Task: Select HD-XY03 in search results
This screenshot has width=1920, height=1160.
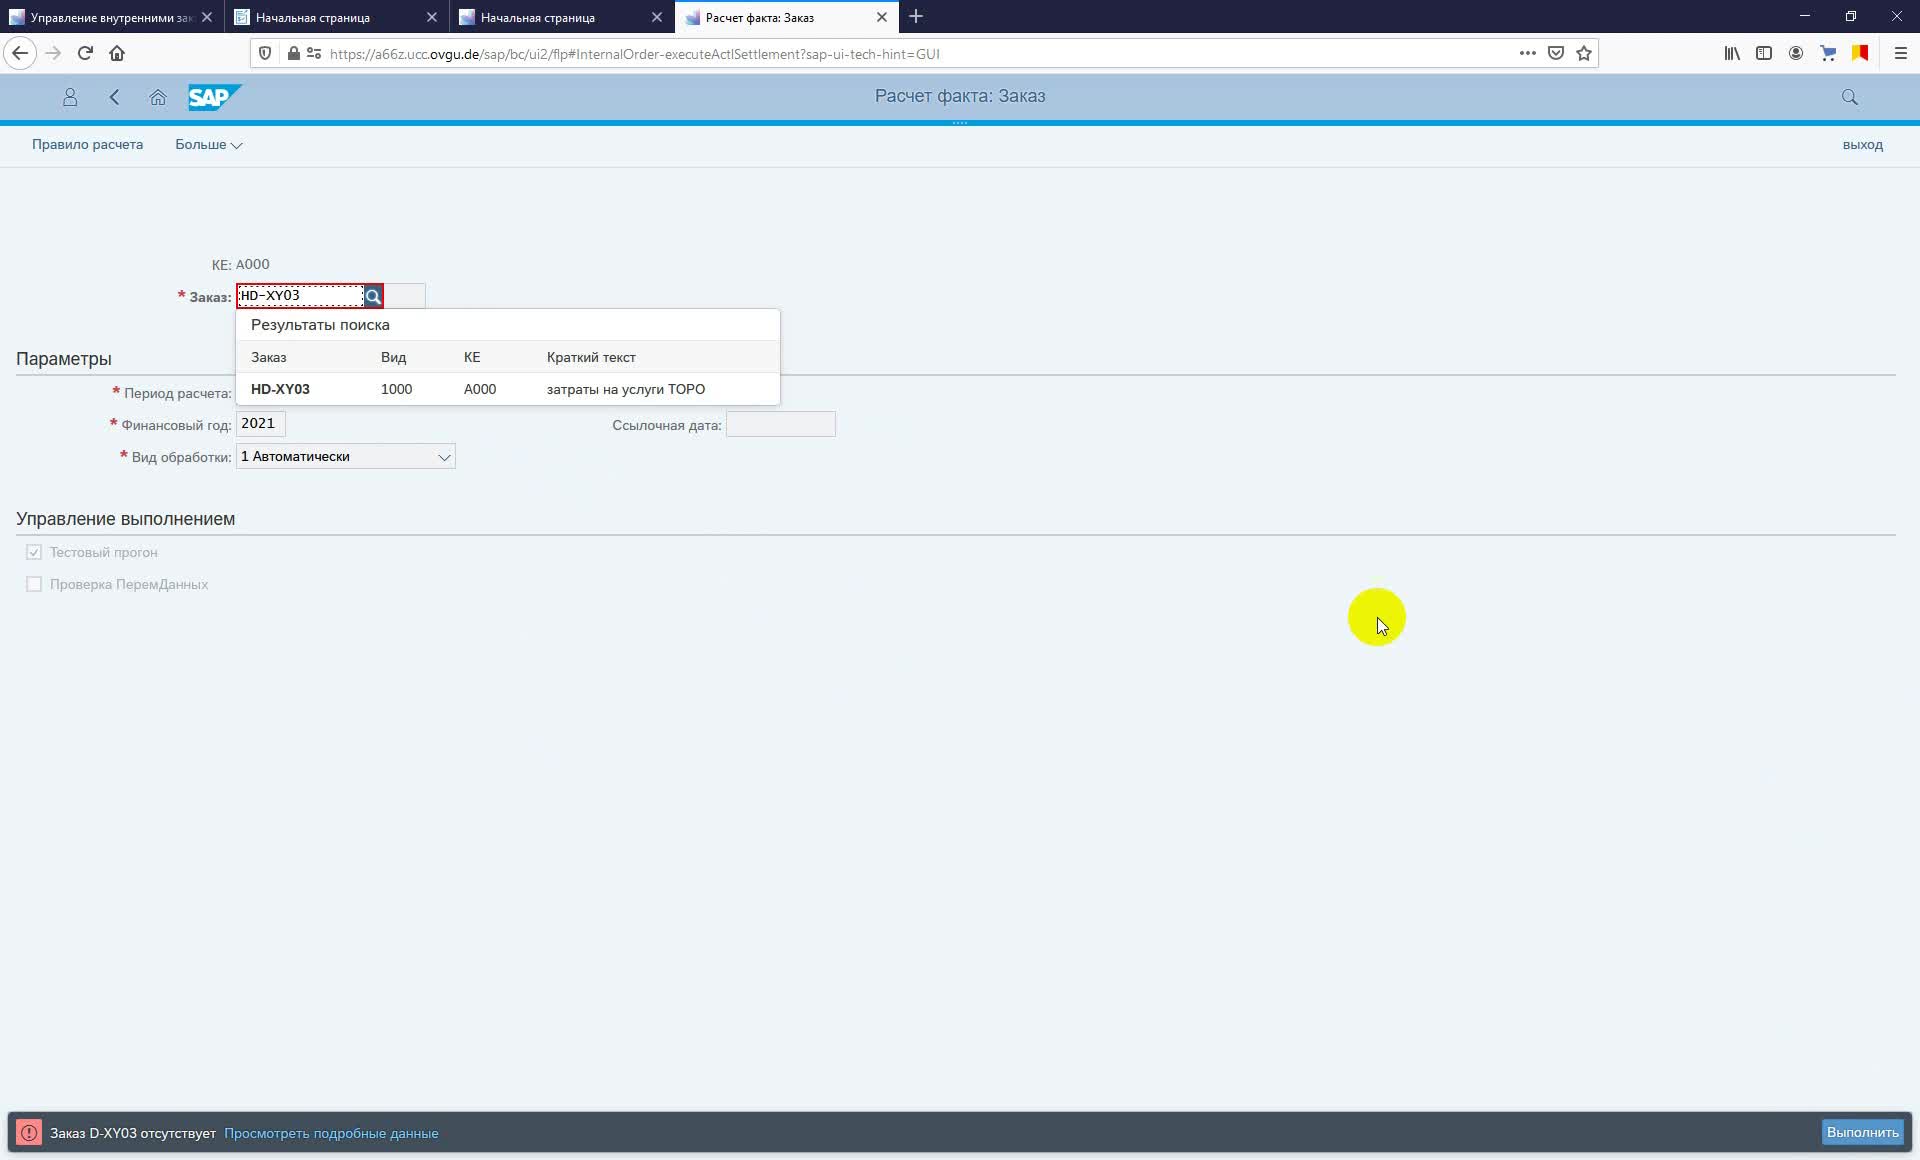Action: coord(507,389)
